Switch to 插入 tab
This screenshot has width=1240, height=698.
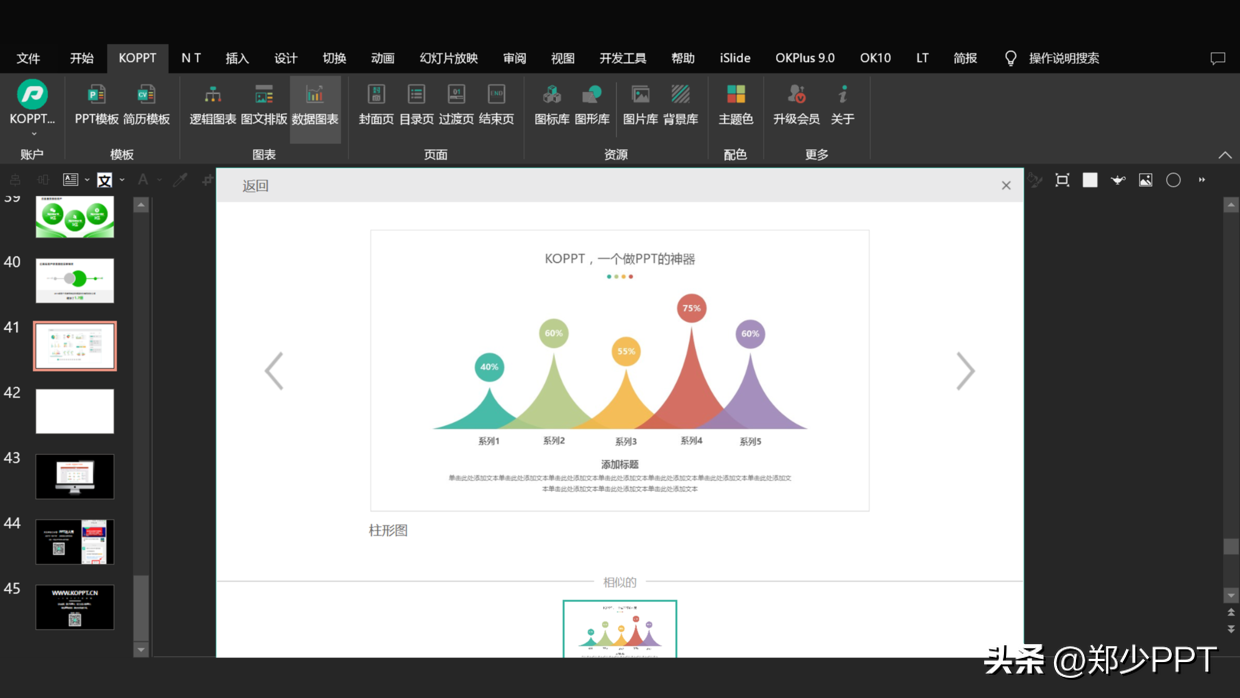click(237, 58)
